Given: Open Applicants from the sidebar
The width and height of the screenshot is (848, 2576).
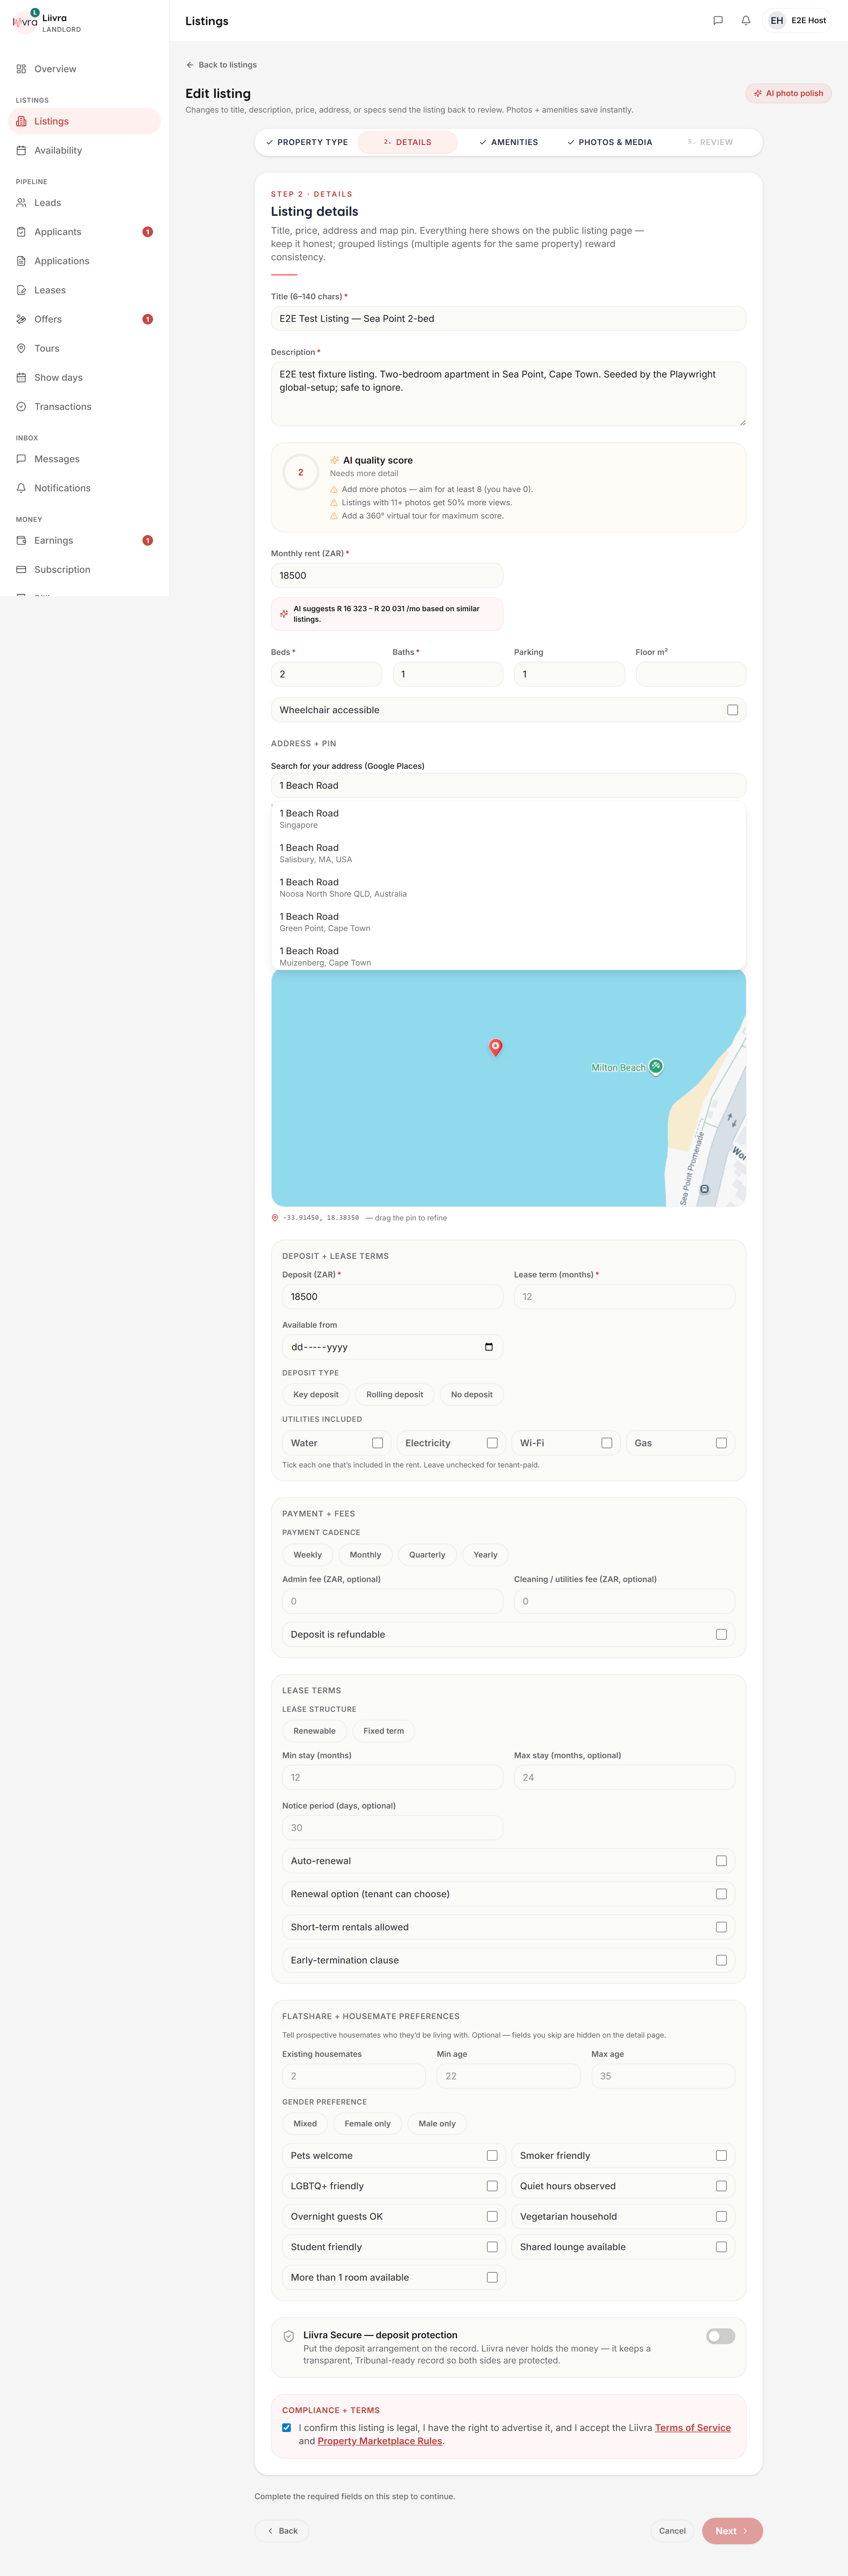Looking at the screenshot, I should point(84,232).
